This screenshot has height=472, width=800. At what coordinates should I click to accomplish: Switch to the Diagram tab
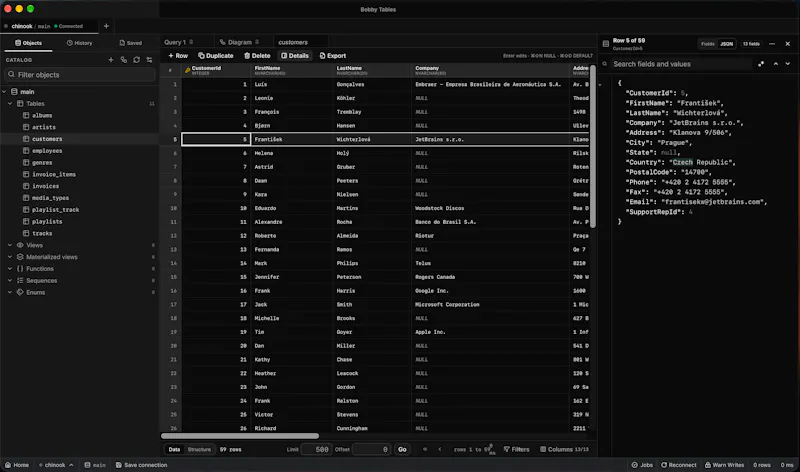pyautogui.click(x=240, y=42)
